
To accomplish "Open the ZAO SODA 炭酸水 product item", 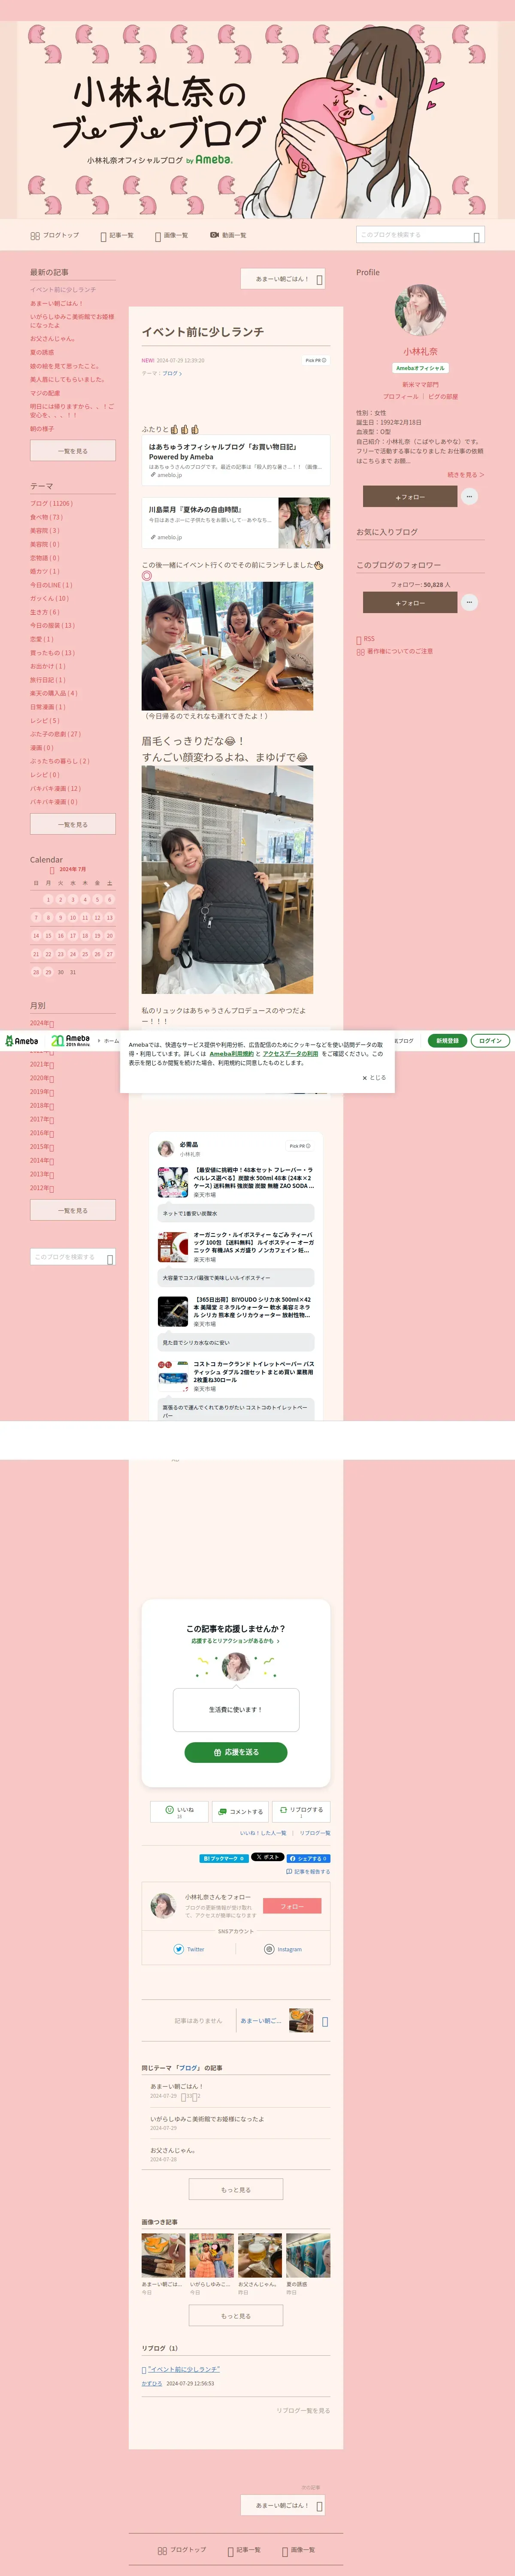I will coord(236,1182).
